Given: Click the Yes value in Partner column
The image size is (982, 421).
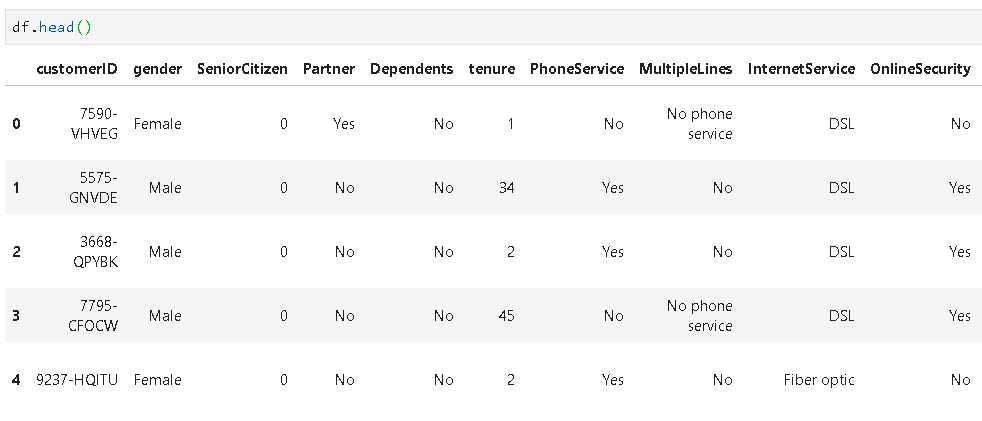Looking at the screenshot, I should pyautogui.click(x=344, y=124).
